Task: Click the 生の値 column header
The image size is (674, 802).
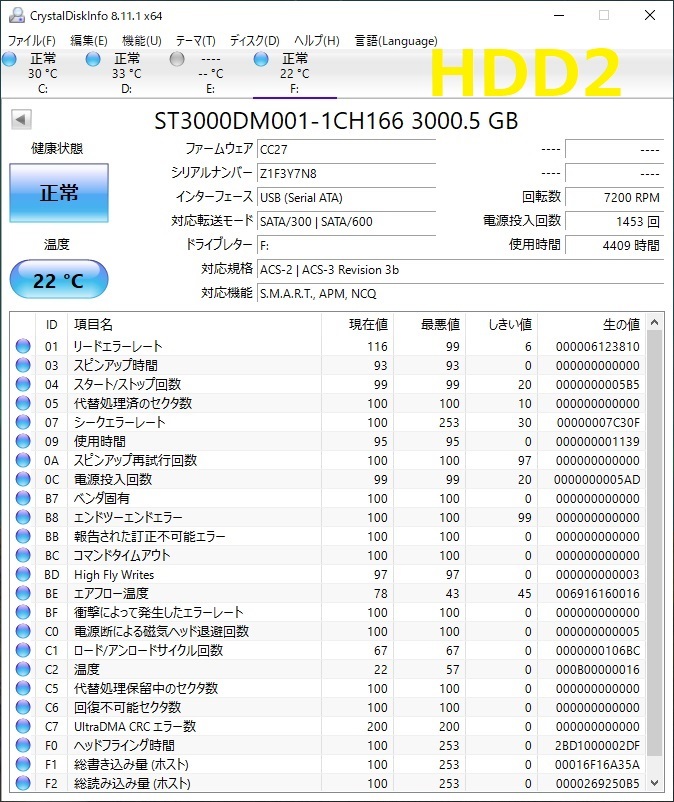Action: [x=592, y=324]
